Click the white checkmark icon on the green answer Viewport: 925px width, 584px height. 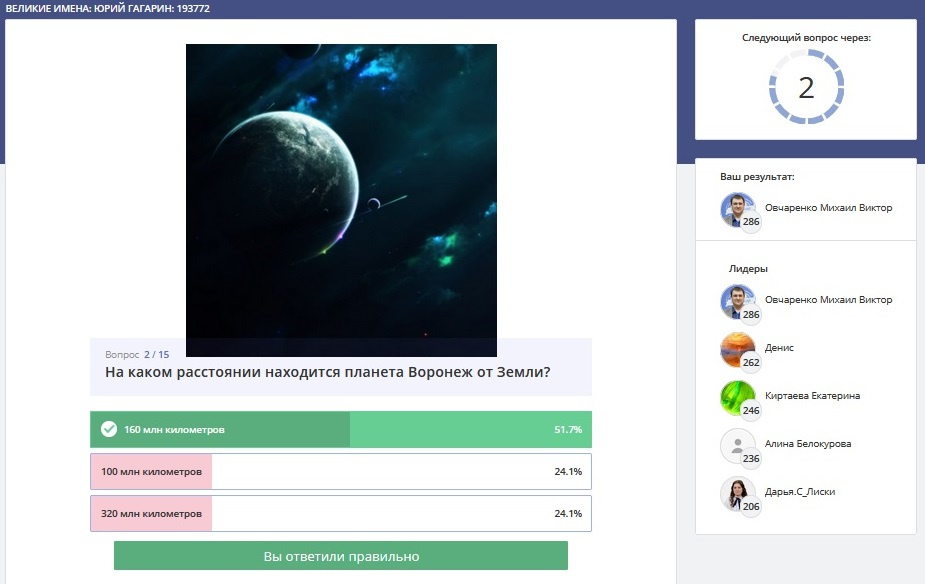[x=109, y=429]
